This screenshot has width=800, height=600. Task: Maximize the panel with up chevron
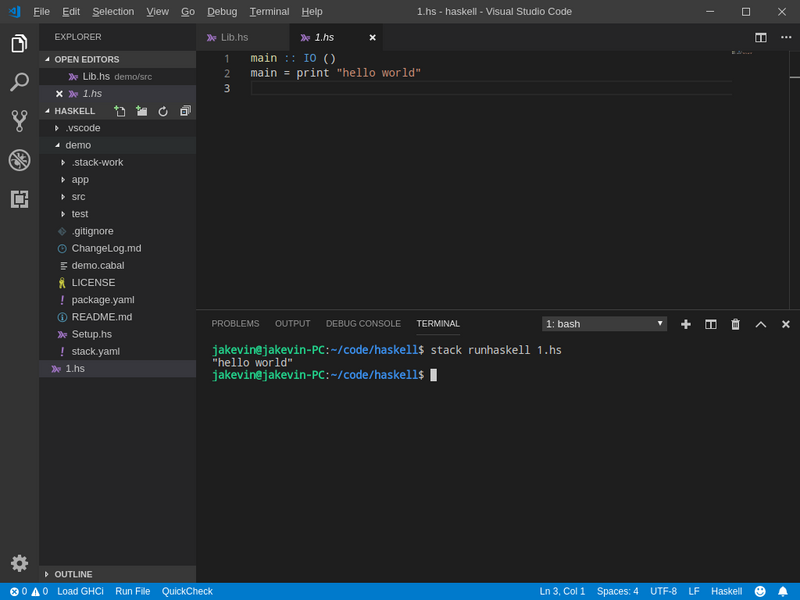[x=761, y=324]
